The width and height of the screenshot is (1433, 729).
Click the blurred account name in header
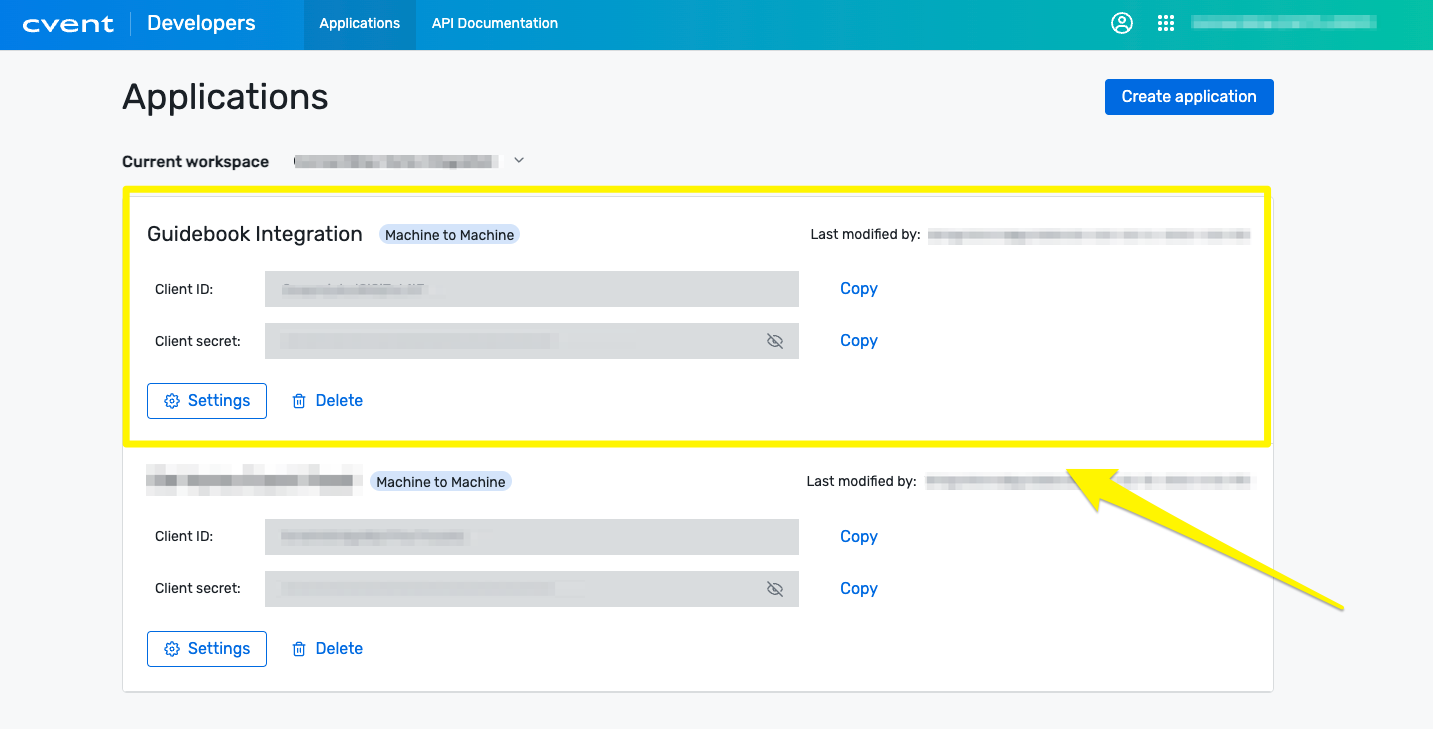(x=1284, y=23)
